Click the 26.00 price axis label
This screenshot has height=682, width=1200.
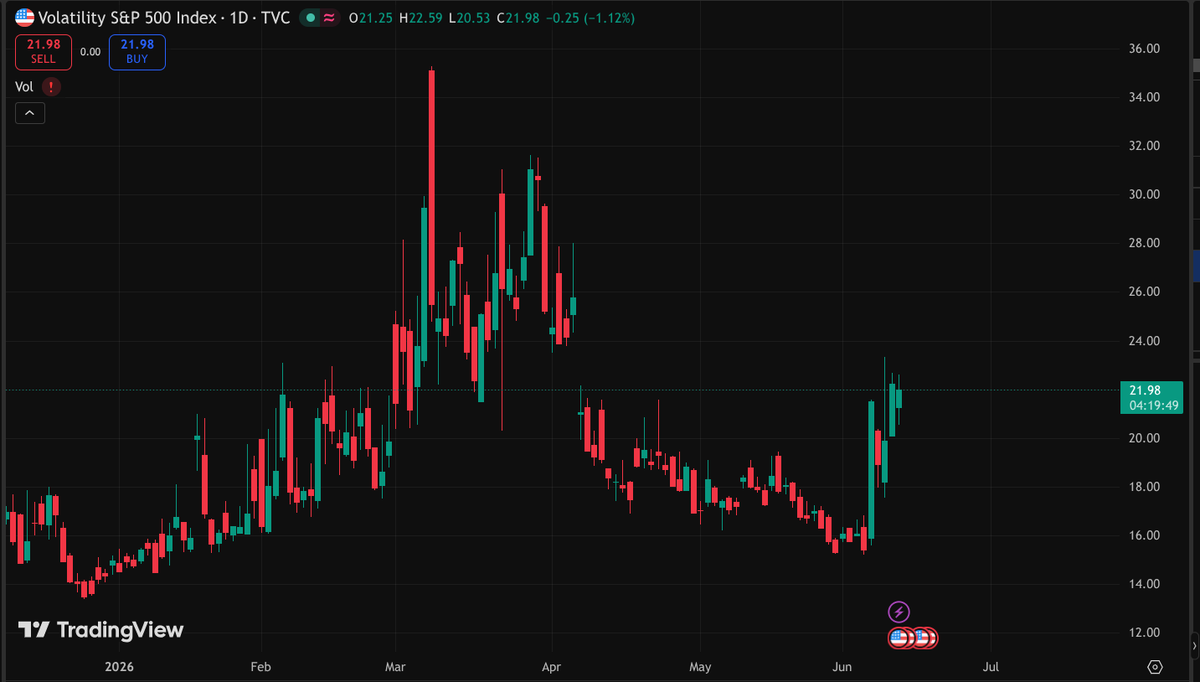1144,292
